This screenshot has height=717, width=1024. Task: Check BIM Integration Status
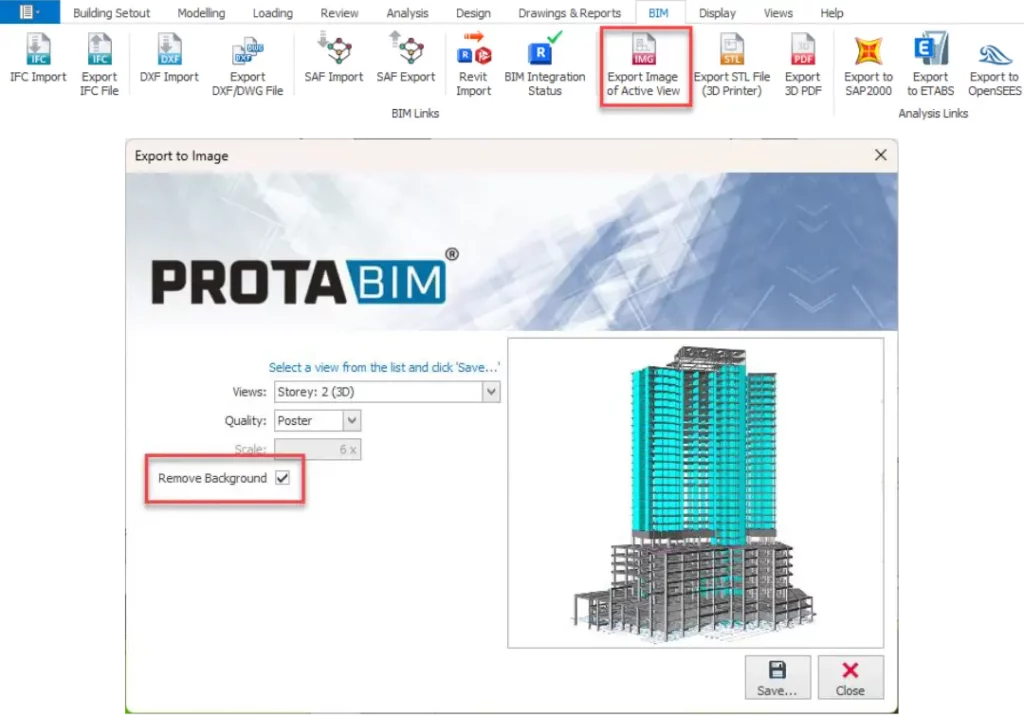pos(545,65)
